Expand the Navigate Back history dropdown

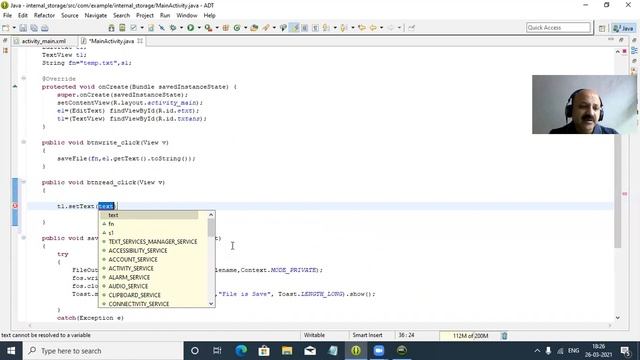[x=381, y=28]
